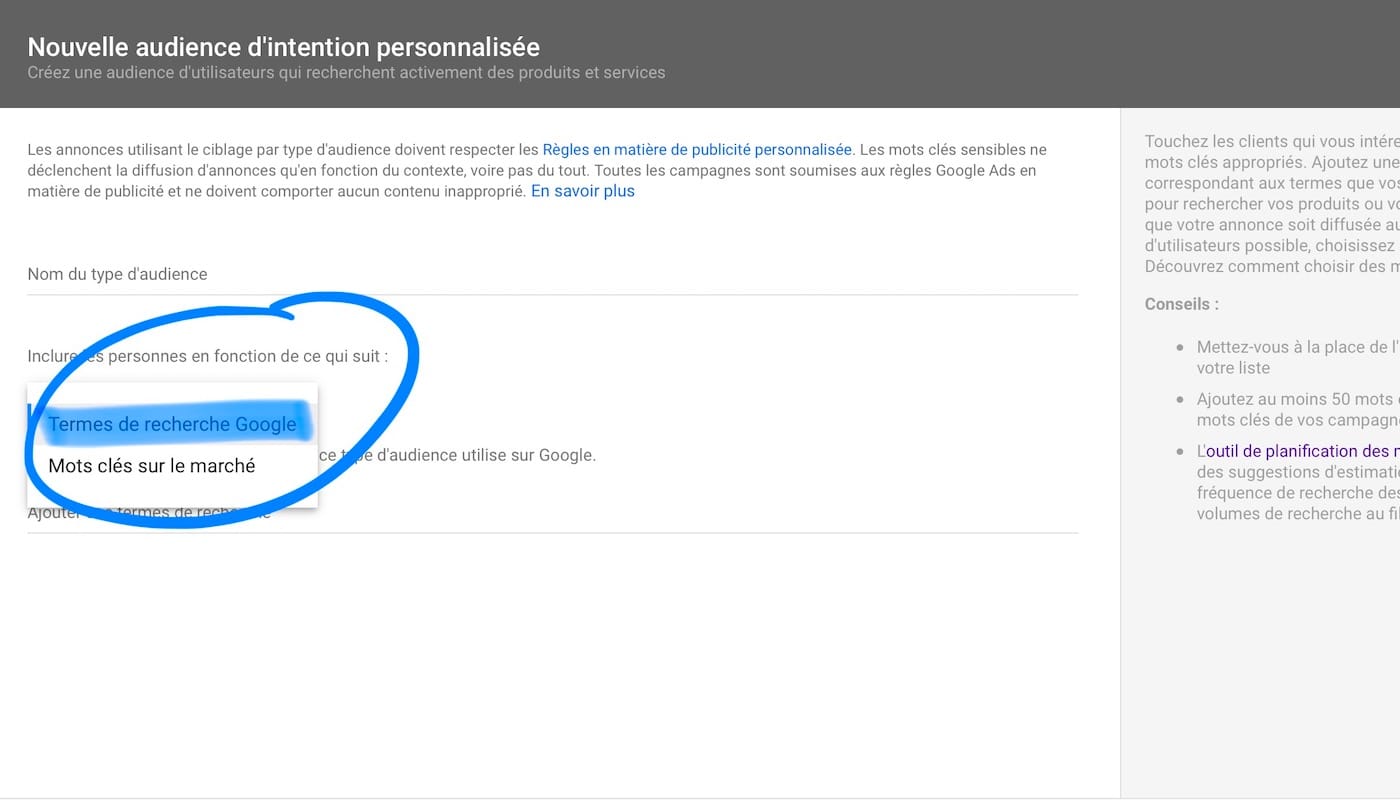Image resolution: width=1400 pixels, height=807 pixels.
Task: Focus the "Nom du type d'audience" field
Action: (552, 274)
